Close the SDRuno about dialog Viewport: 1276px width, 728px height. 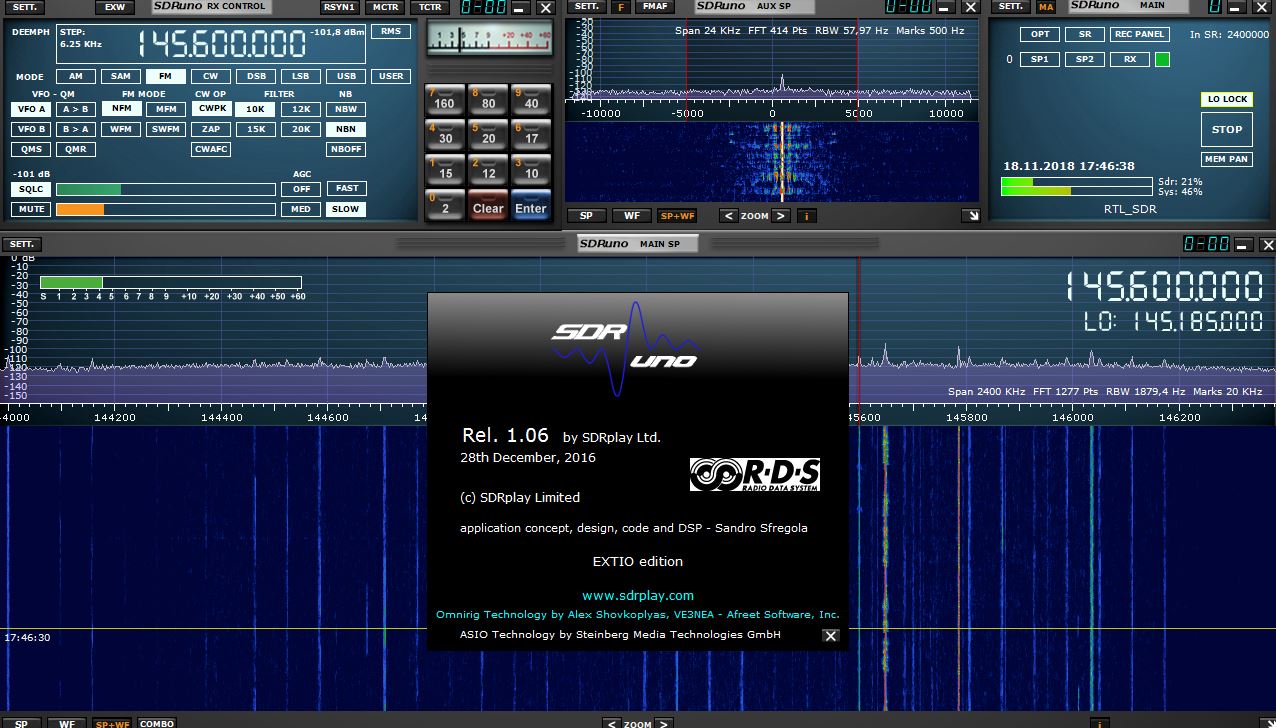(830, 635)
